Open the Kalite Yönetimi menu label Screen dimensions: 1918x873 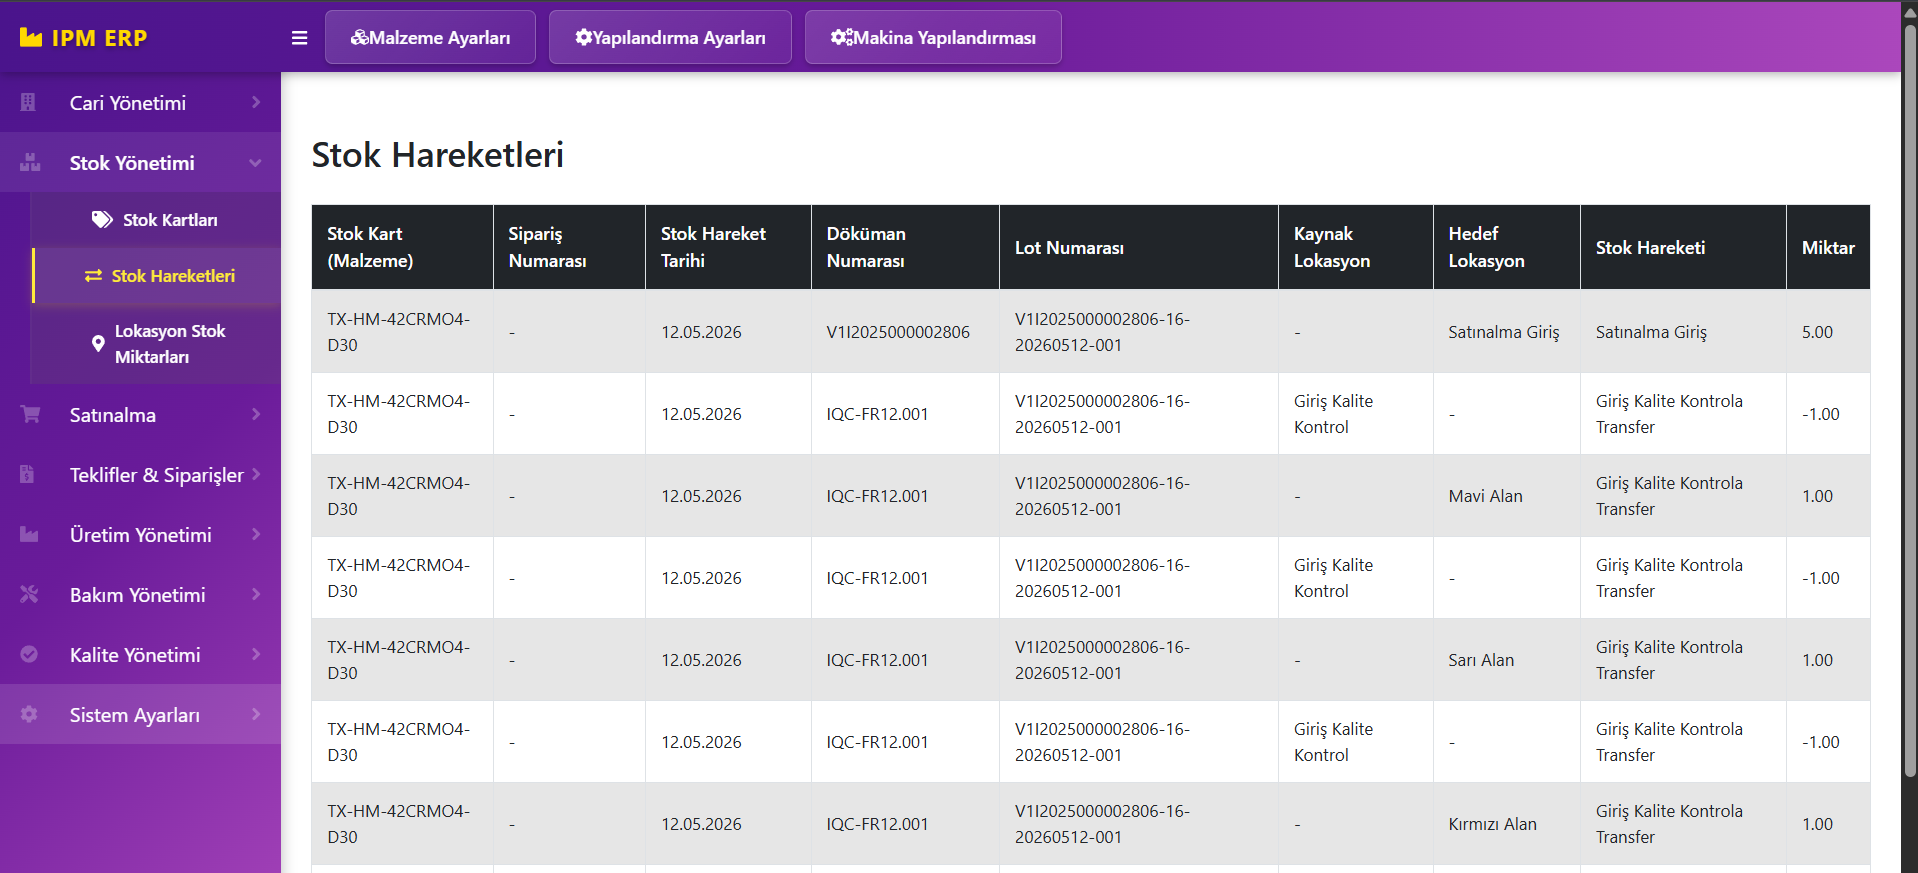coord(135,655)
